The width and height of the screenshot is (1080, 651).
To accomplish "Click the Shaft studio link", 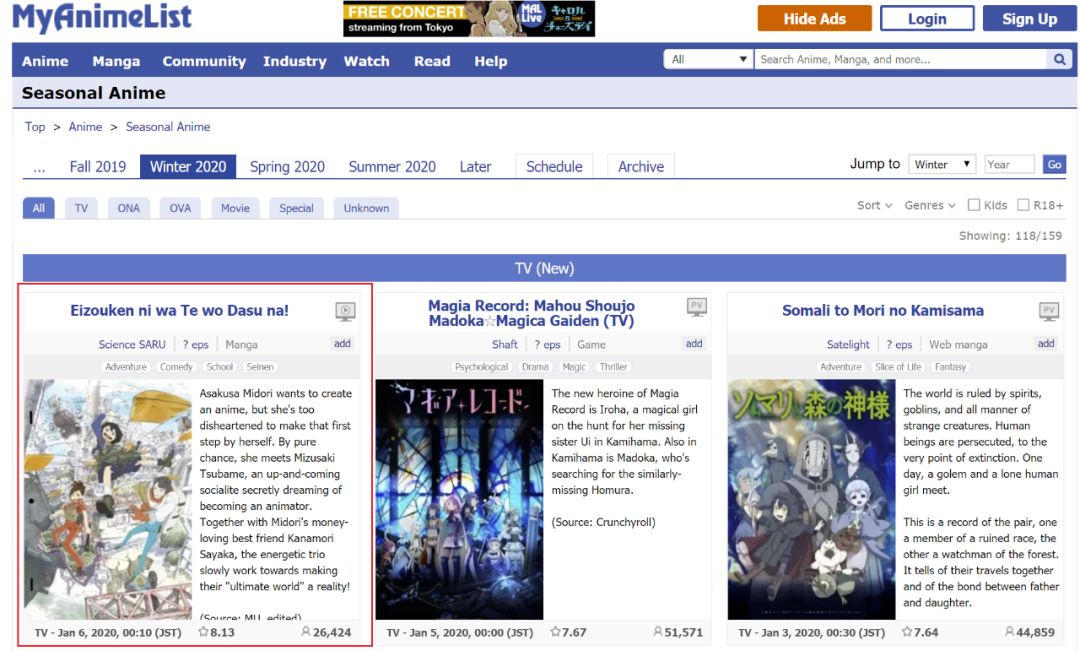I will coord(505,344).
